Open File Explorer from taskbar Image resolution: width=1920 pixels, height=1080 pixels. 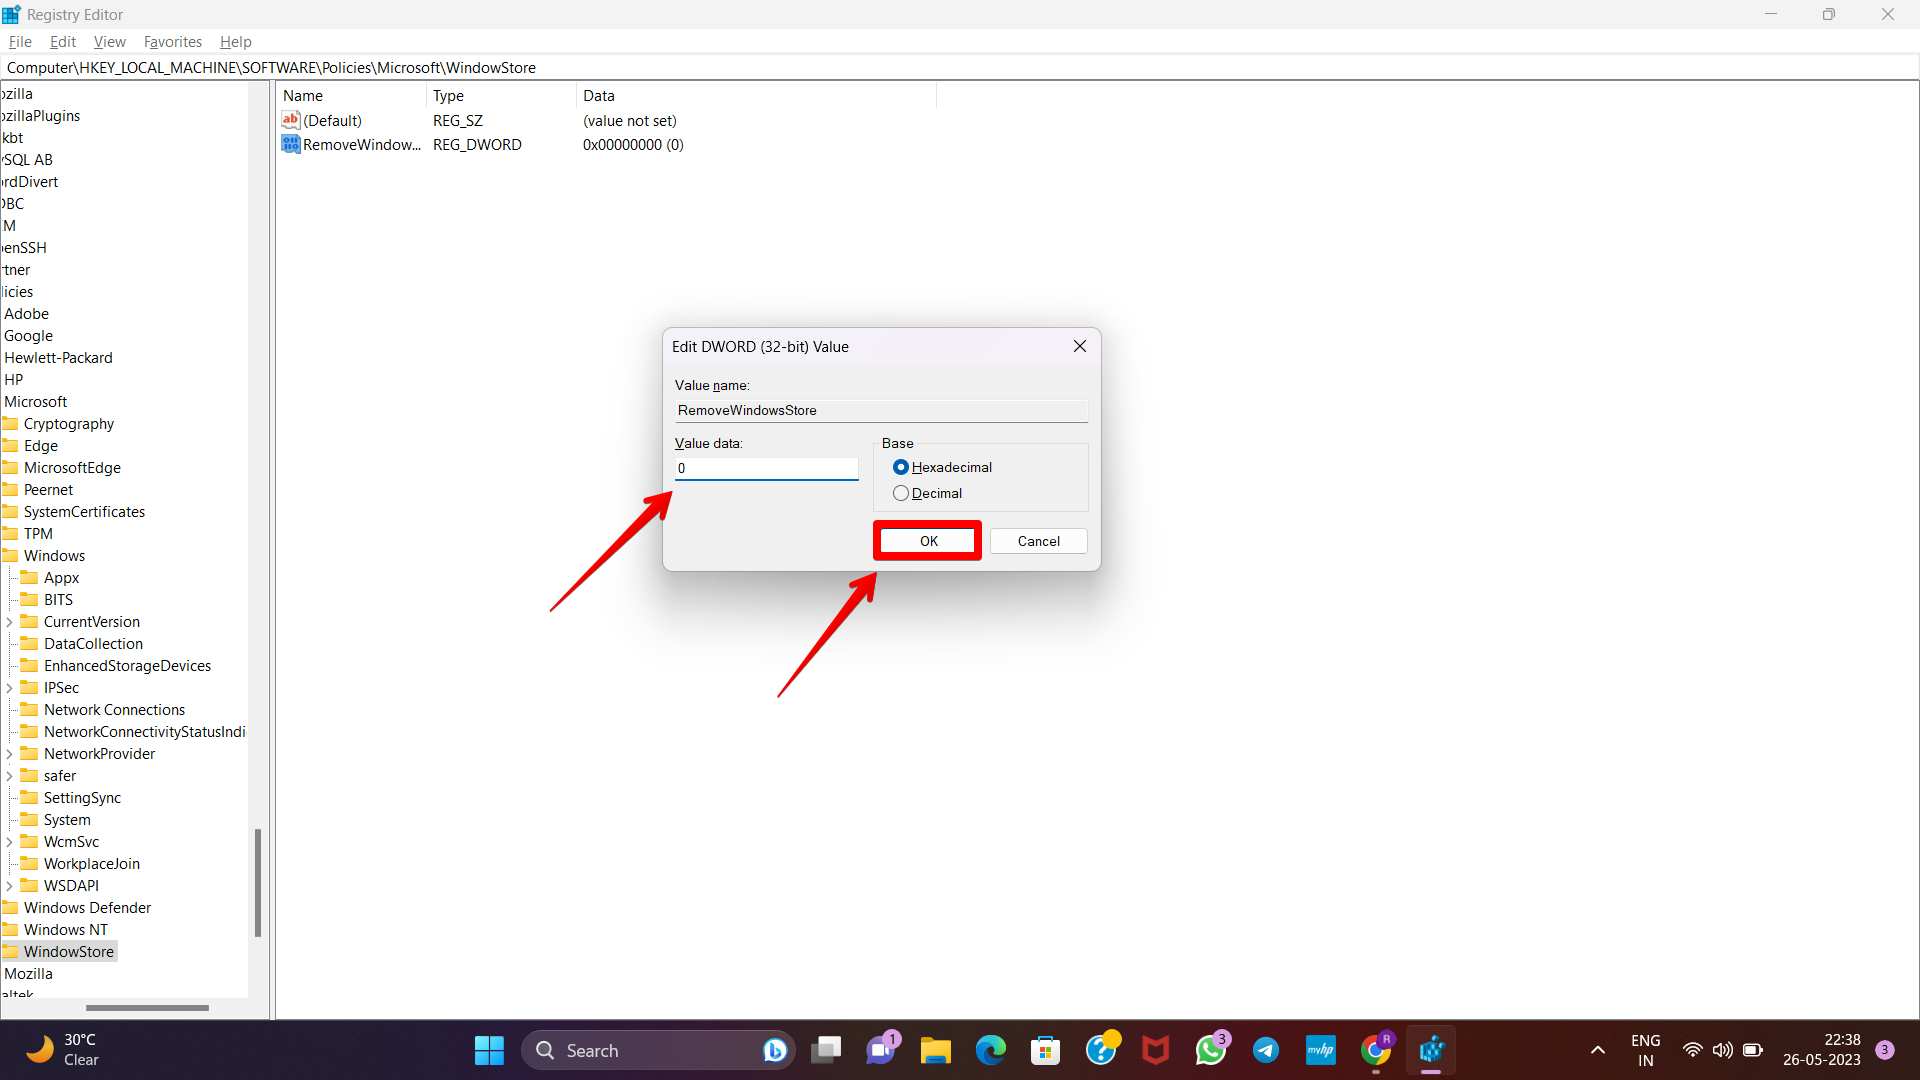pyautogui.click(x=936, y=1050)
